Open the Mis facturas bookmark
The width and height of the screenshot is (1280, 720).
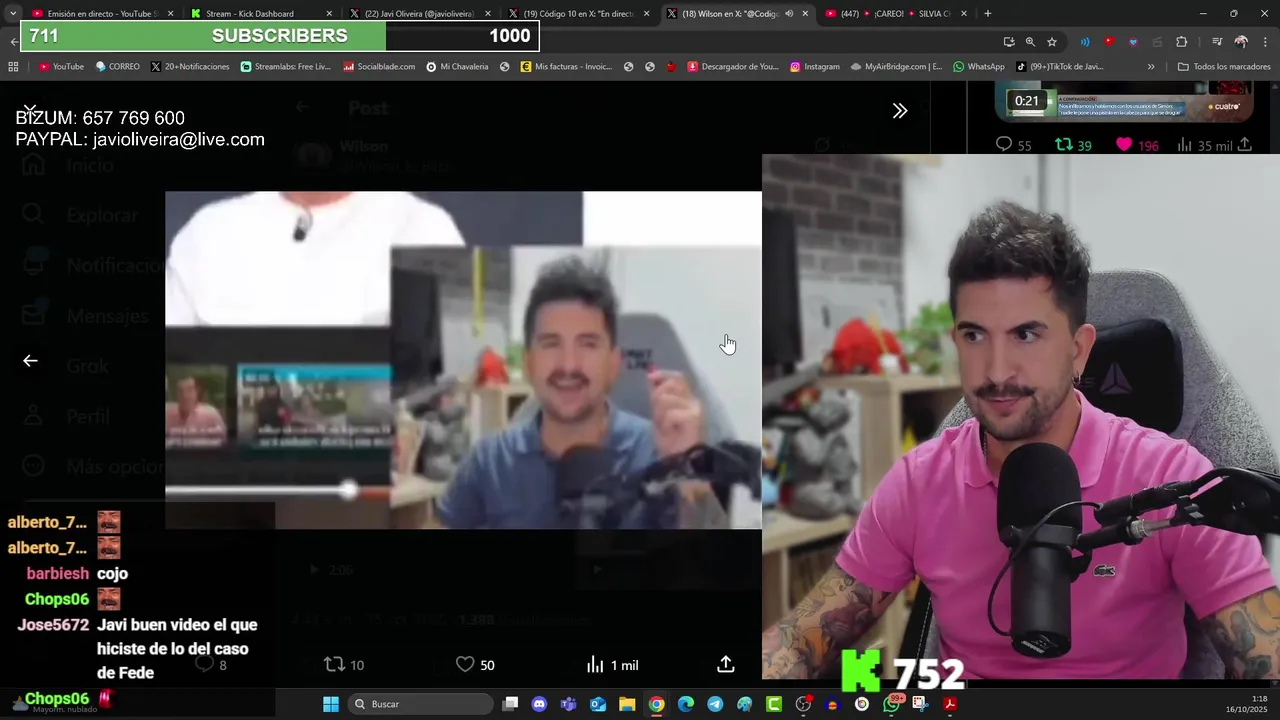tap(566, 67)
